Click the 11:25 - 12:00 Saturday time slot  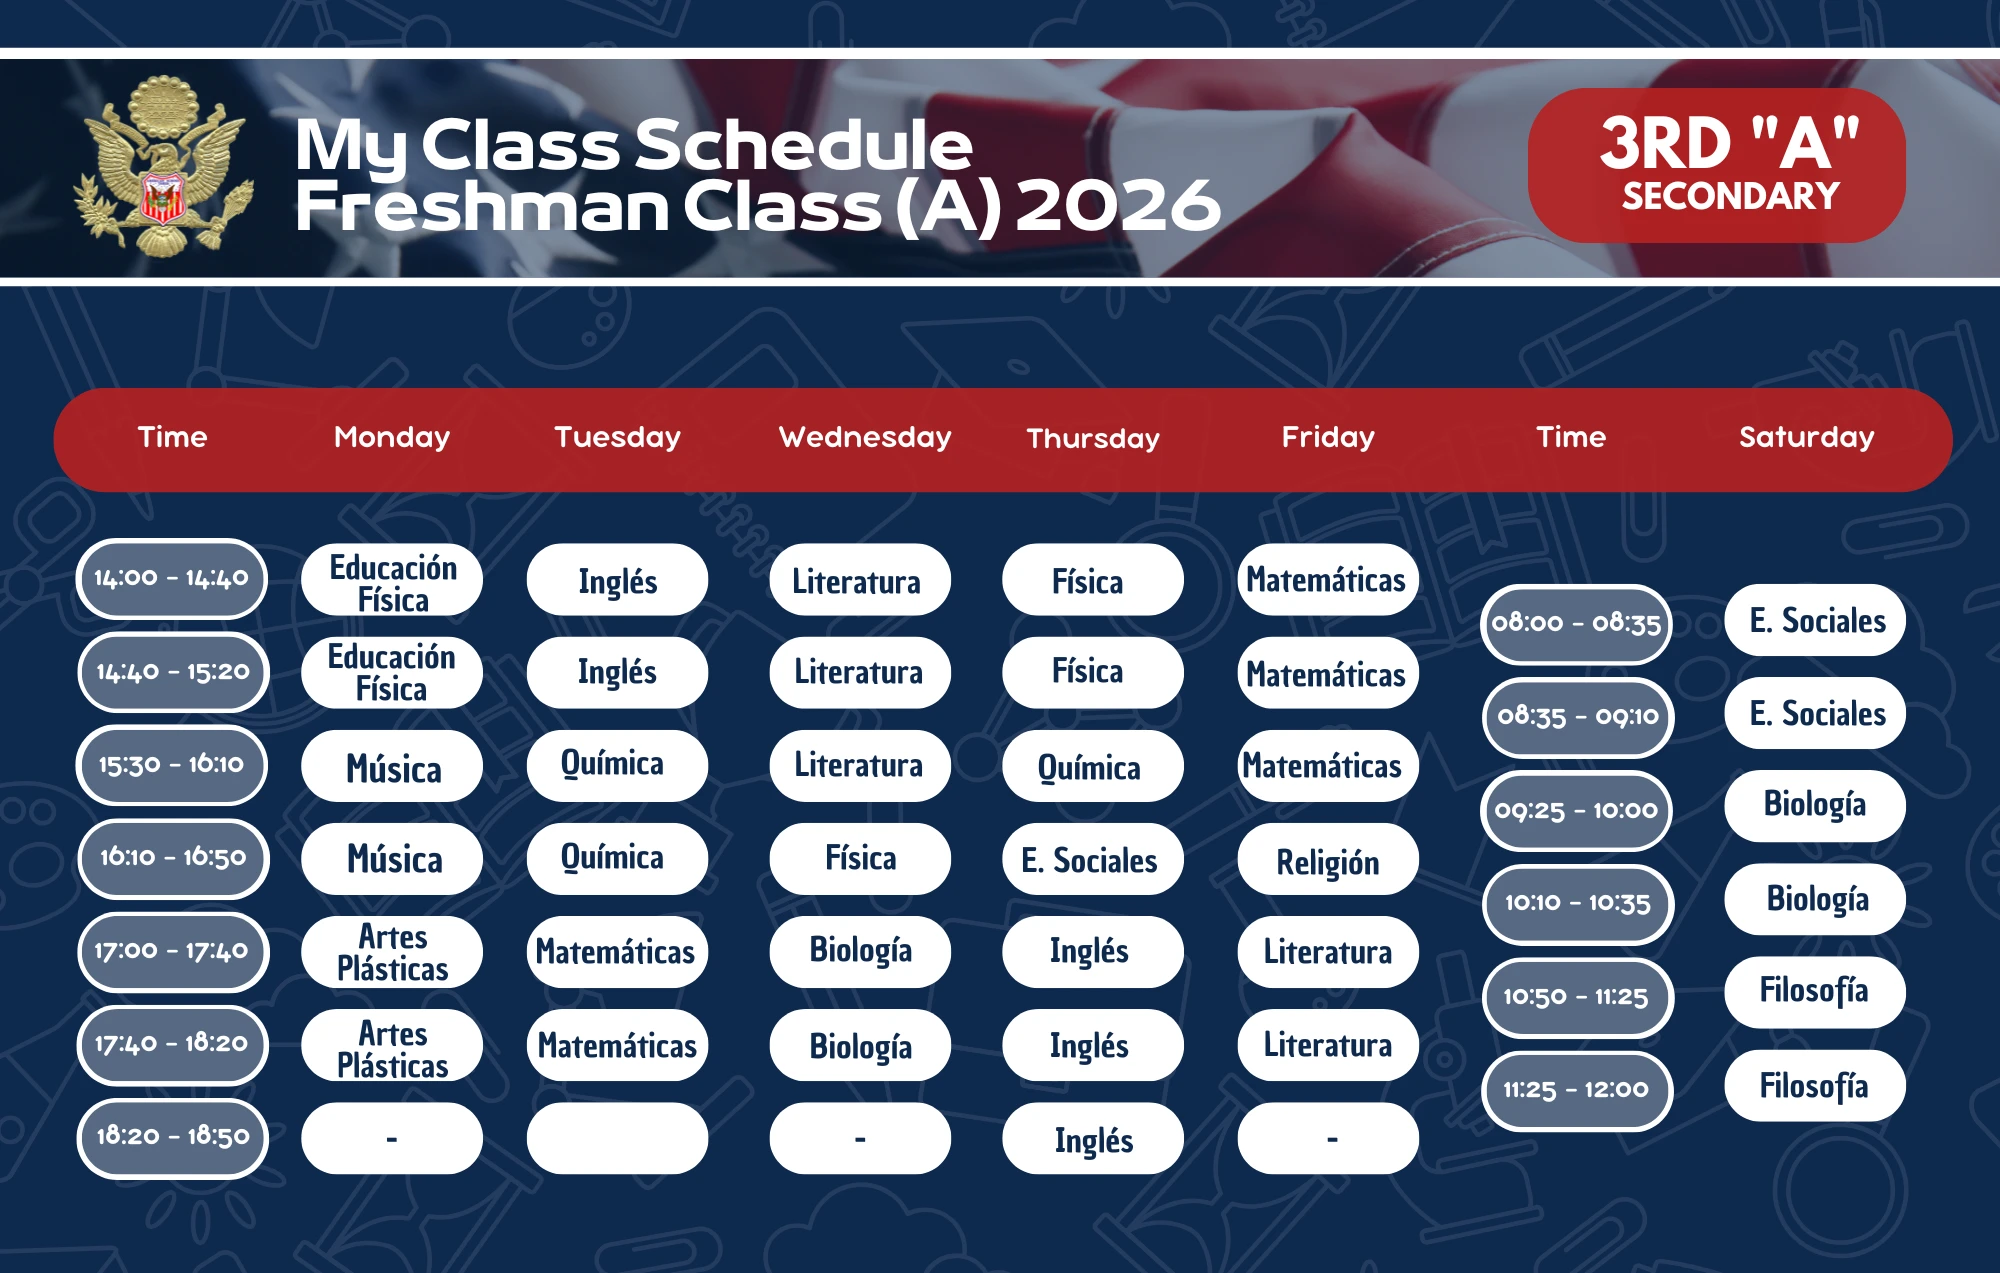[x=1577, y=1090]
